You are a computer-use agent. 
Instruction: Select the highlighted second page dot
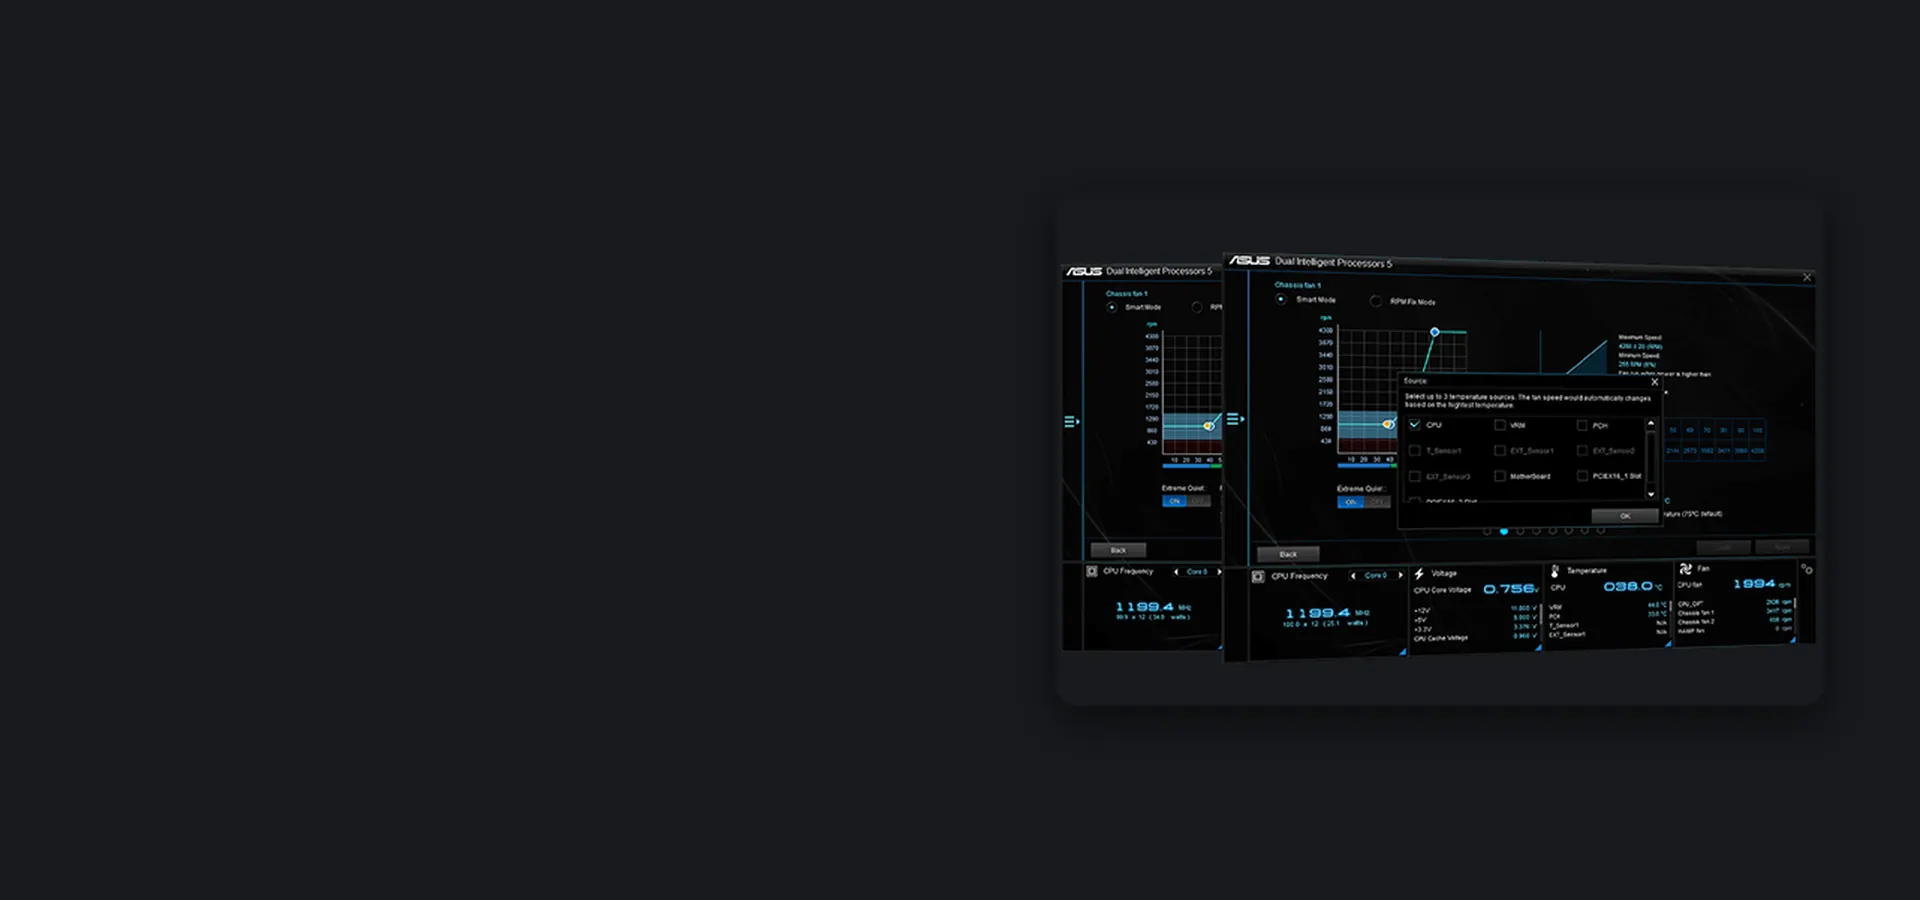pos(1504,531)
